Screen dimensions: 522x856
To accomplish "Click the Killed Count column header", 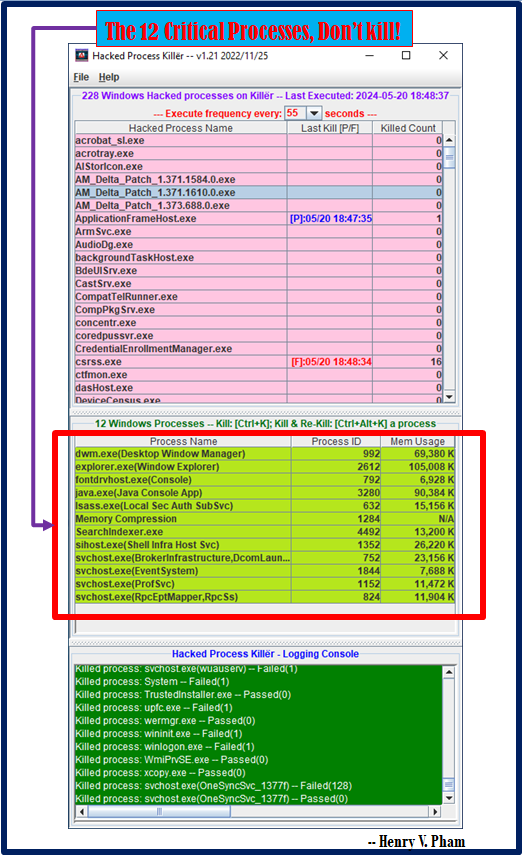I will click(408, 128).
